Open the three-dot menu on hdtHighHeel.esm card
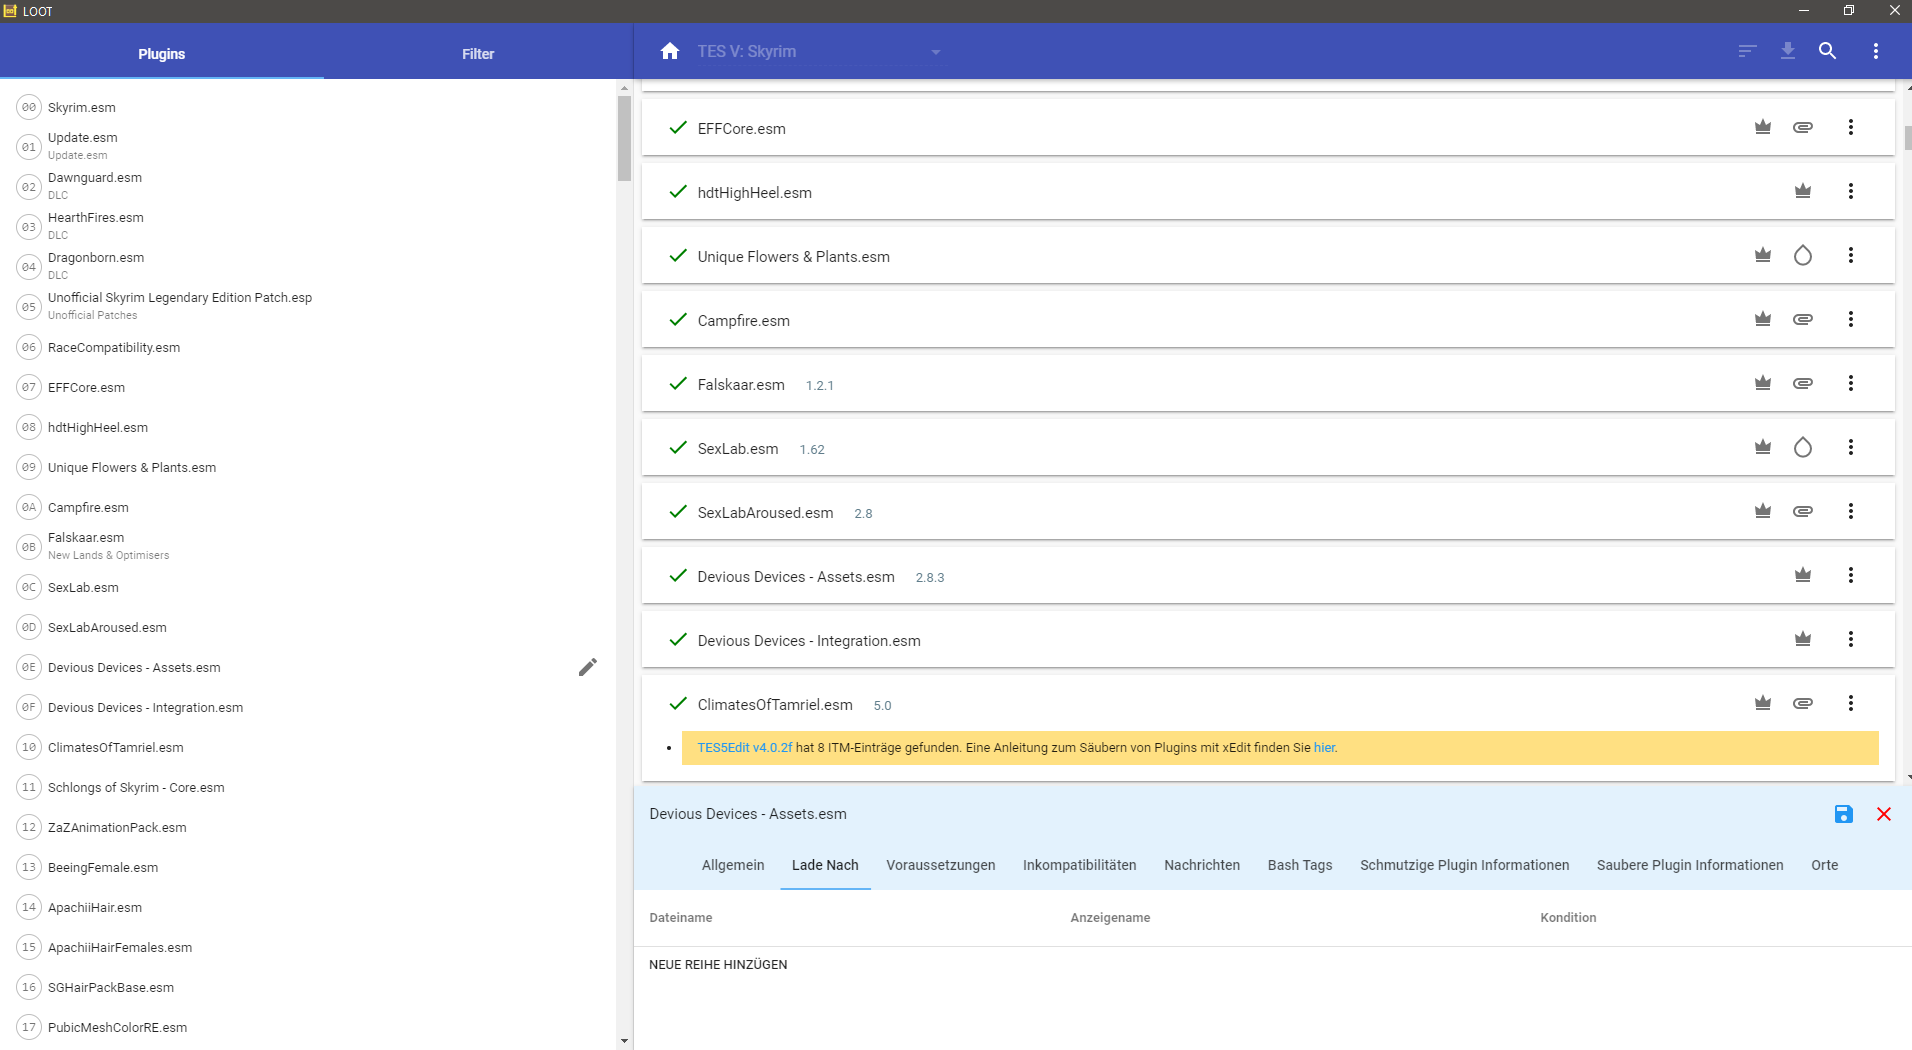The image size is (1912, 1050). tap(1851, 191)
